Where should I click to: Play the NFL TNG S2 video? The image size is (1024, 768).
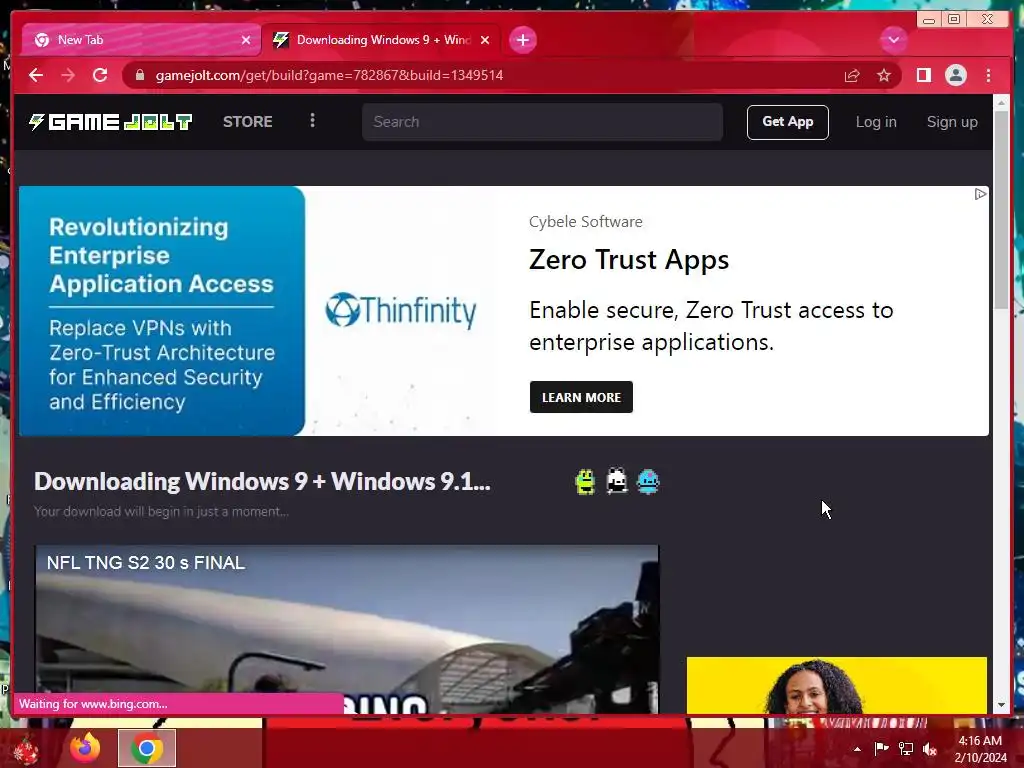pyautogui.click(x=347, y=629)
